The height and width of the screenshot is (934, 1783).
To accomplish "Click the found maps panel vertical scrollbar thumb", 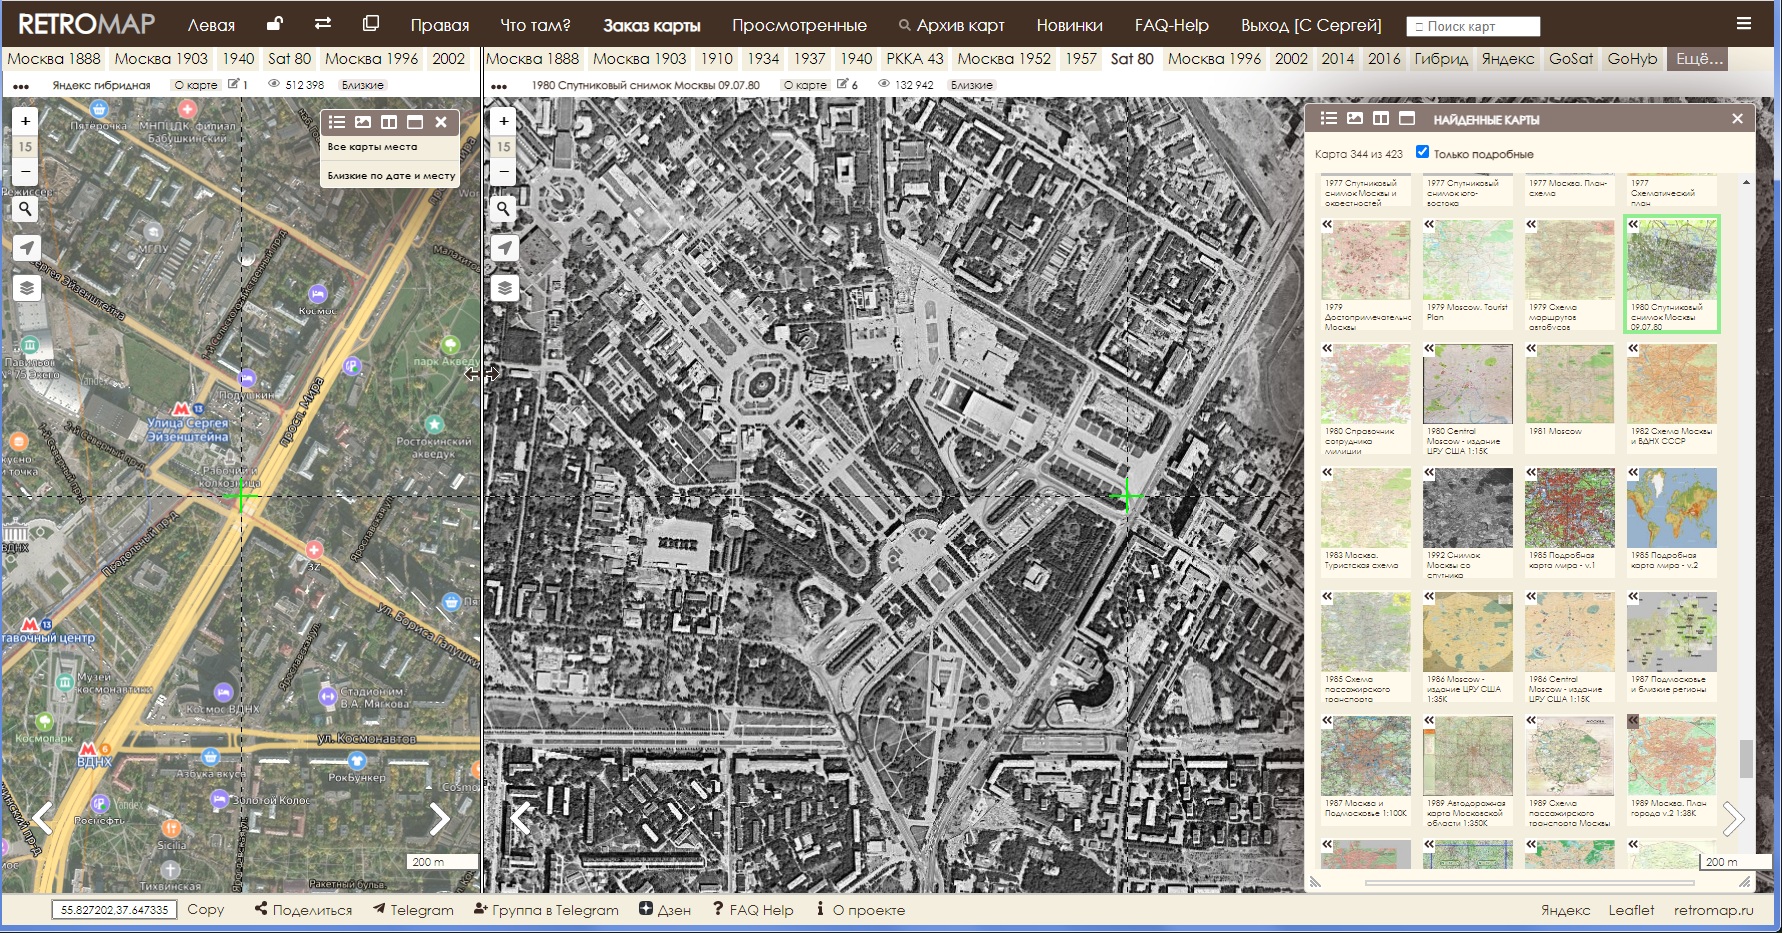I will [1746, 758].
